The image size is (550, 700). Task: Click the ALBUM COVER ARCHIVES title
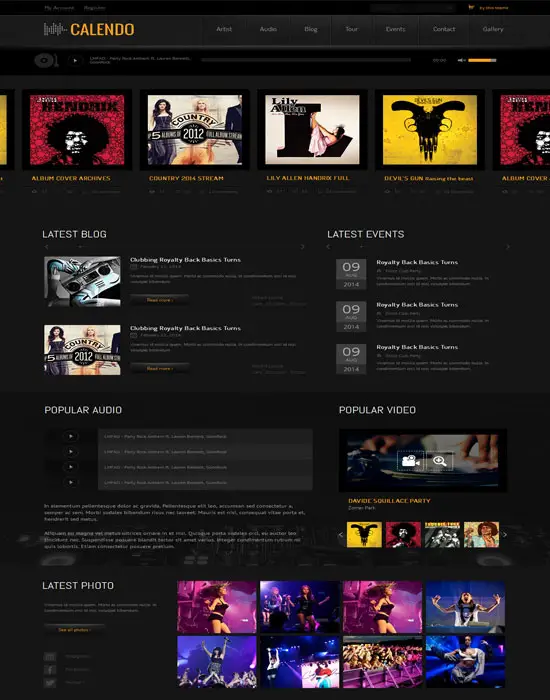point(71,178)
